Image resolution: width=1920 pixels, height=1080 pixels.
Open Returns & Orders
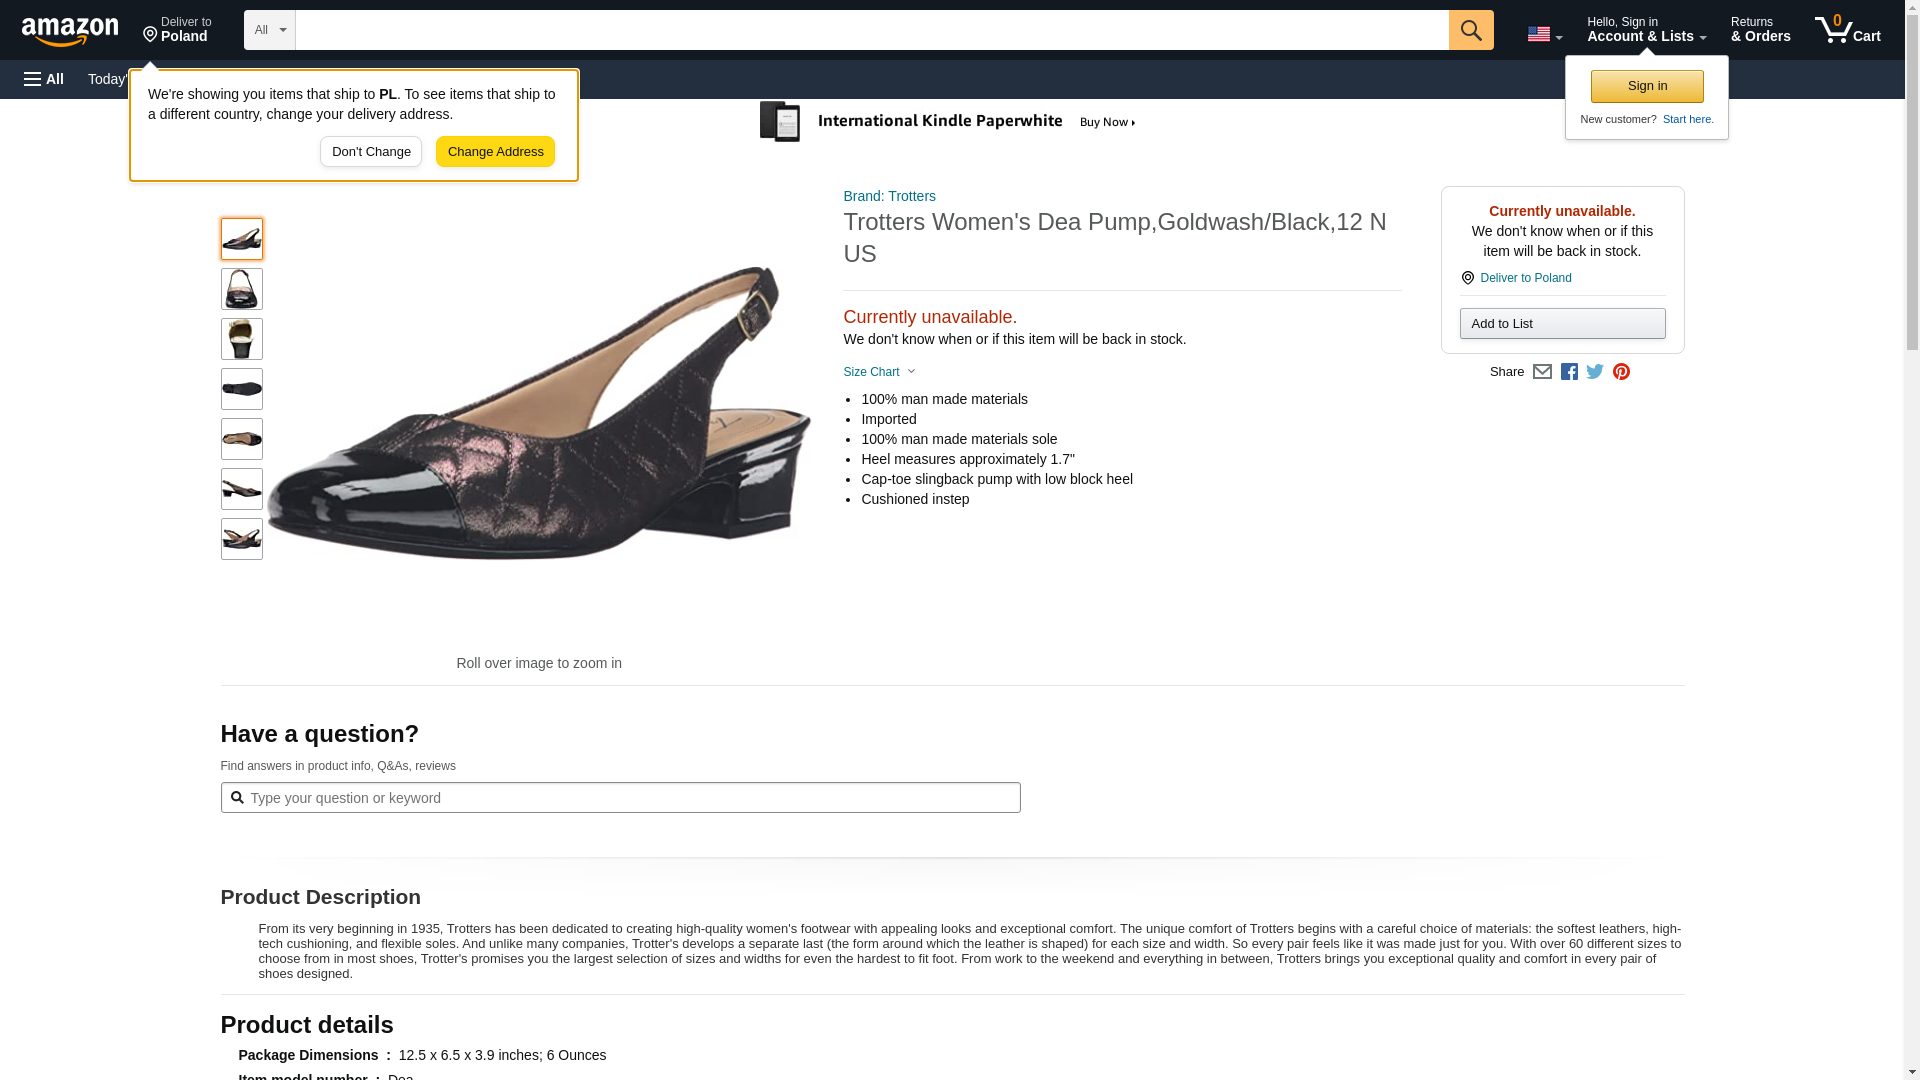point(1760,30)
